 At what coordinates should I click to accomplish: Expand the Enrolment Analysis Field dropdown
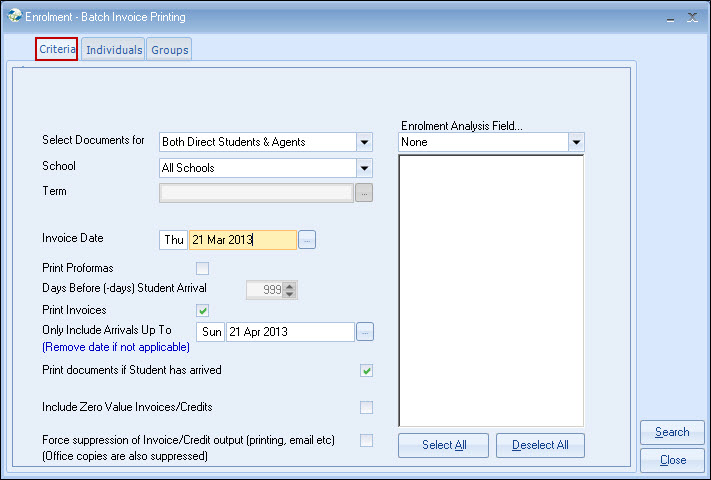(576, 143)
